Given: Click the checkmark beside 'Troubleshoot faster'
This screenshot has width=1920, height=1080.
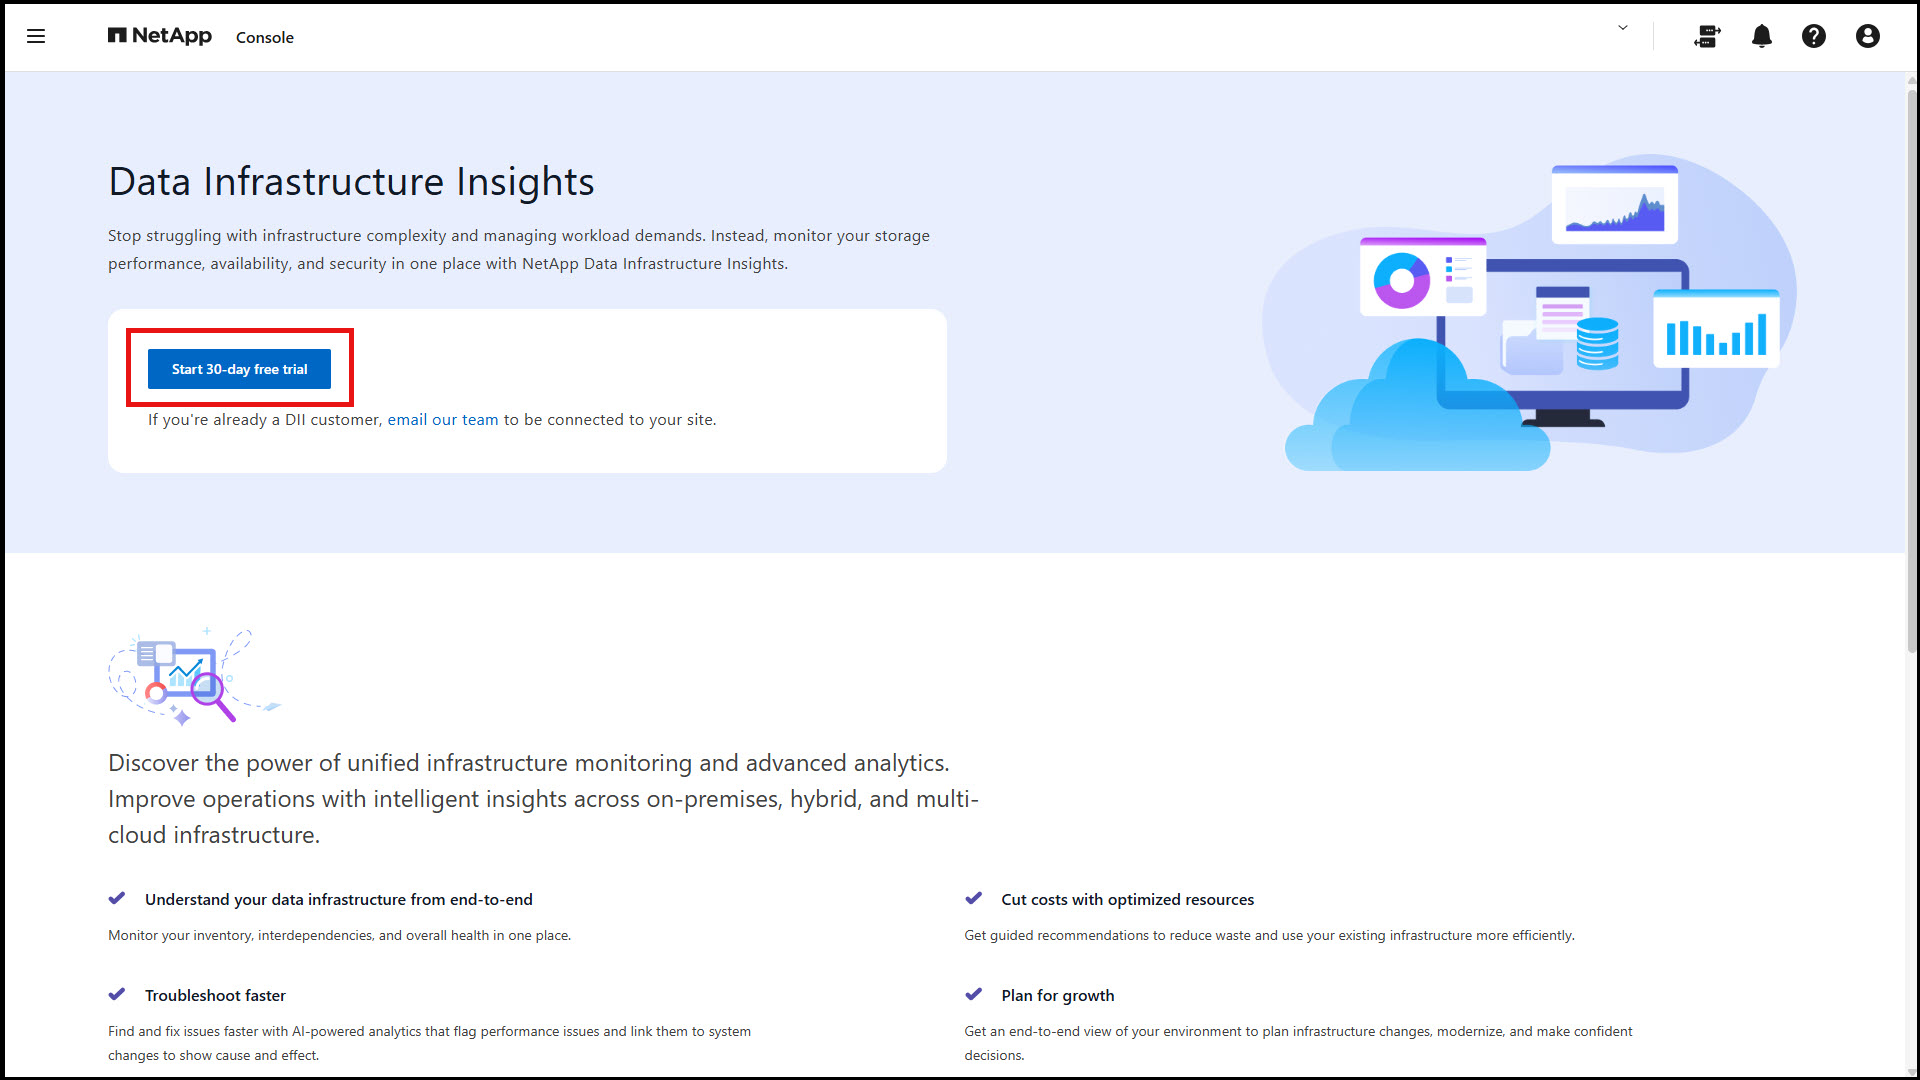Looking at the screenshot, I should pos(117,994).
